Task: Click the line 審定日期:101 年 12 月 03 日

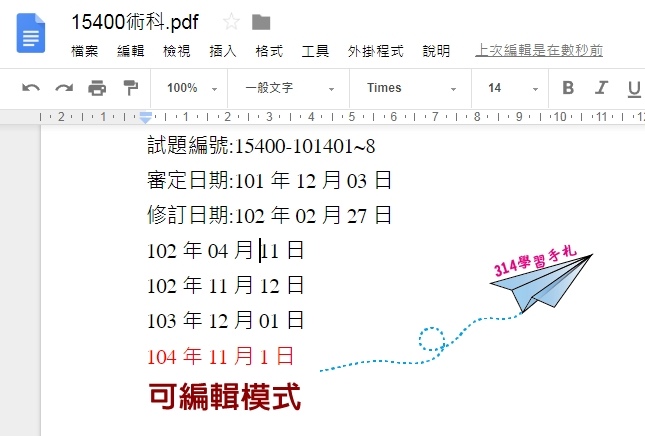Action: click(x=269, y=181)
